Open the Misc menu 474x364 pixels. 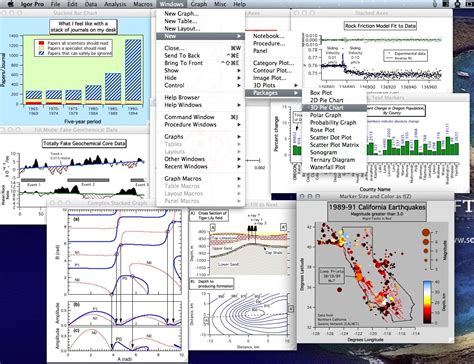(x=220, y=4)
